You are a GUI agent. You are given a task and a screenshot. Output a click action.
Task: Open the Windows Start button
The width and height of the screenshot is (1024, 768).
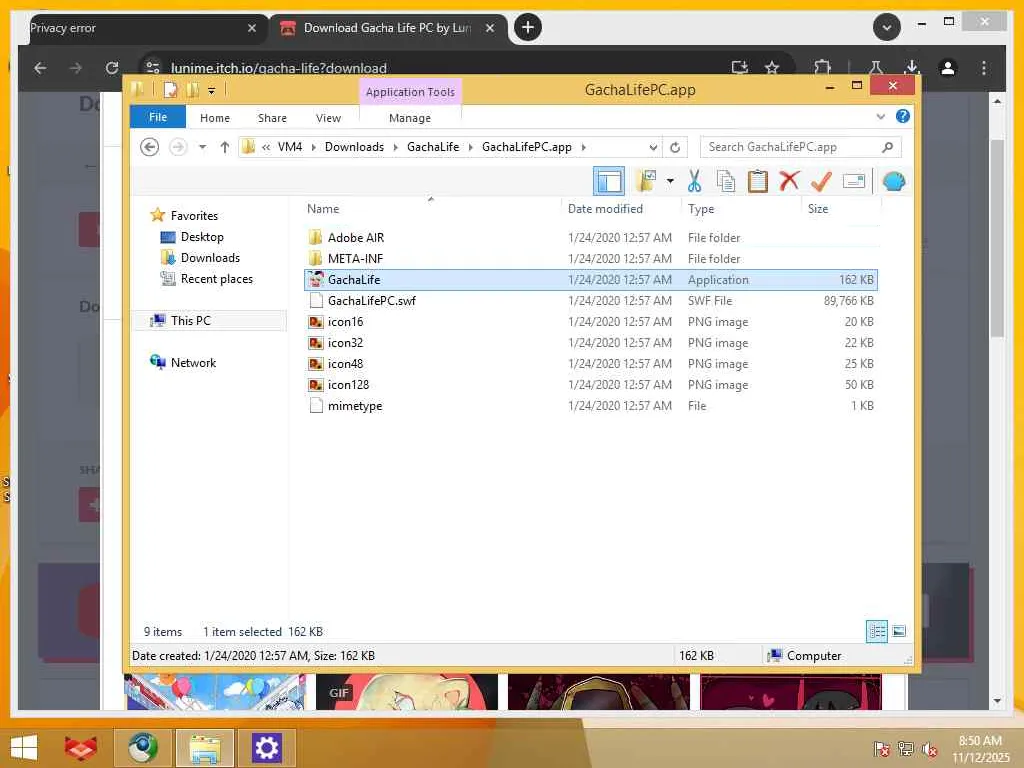click(24, 748)
